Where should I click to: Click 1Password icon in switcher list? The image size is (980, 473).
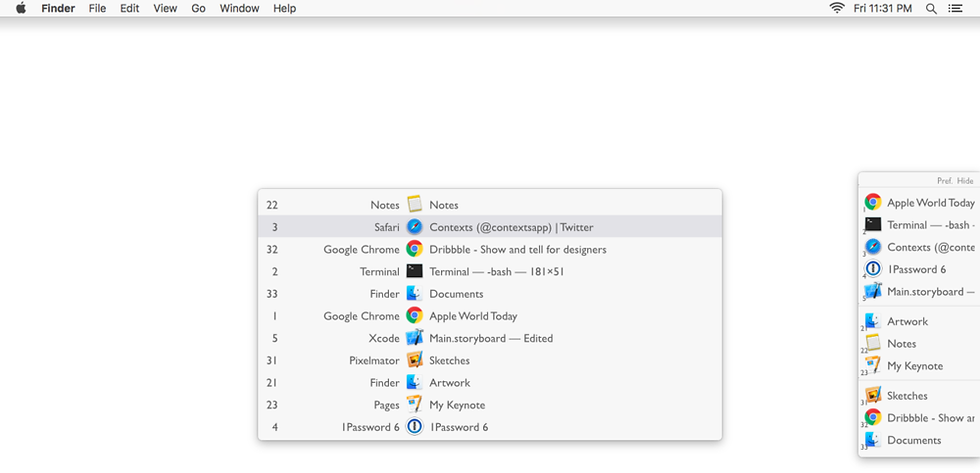(414, 427)
